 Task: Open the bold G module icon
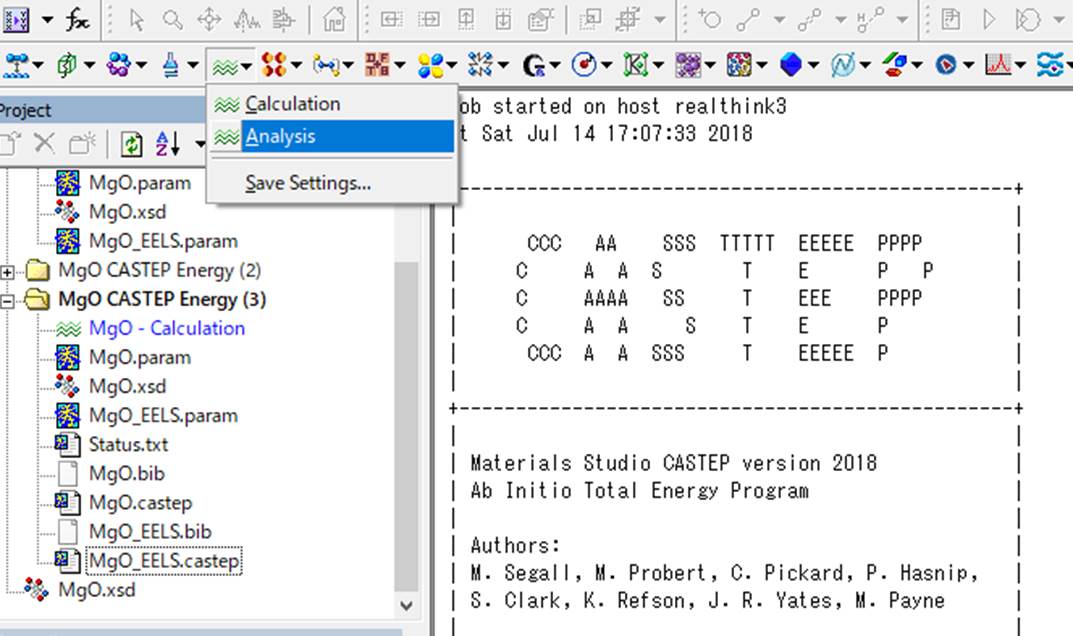[533, 66]
